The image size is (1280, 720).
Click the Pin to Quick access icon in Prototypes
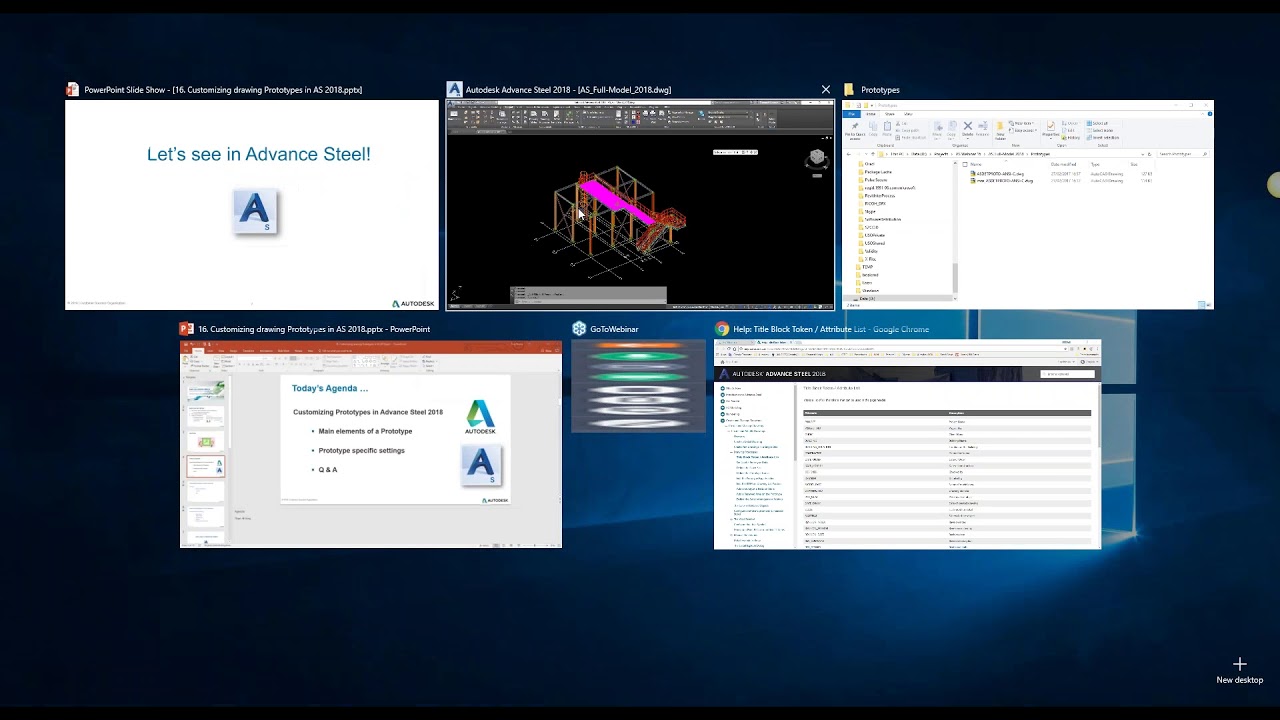854,128
